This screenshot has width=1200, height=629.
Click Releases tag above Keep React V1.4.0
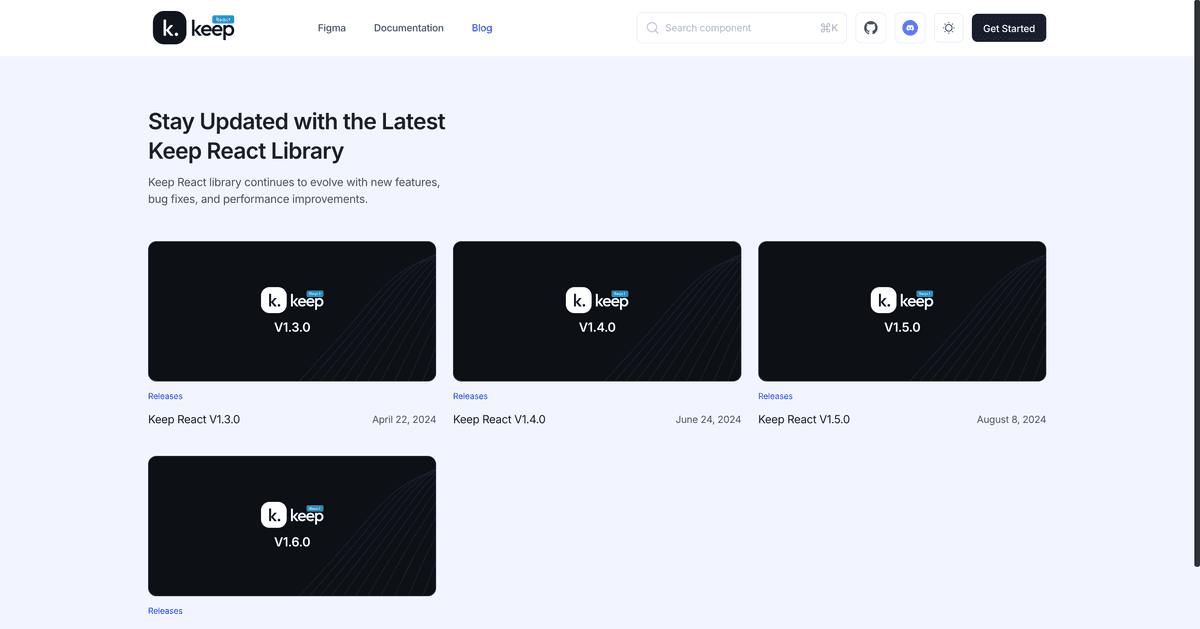tap(470, 397)
